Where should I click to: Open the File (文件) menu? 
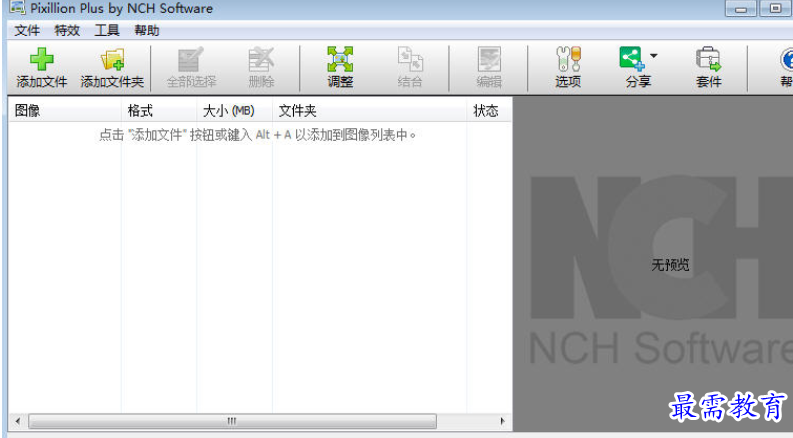(27, 30)
